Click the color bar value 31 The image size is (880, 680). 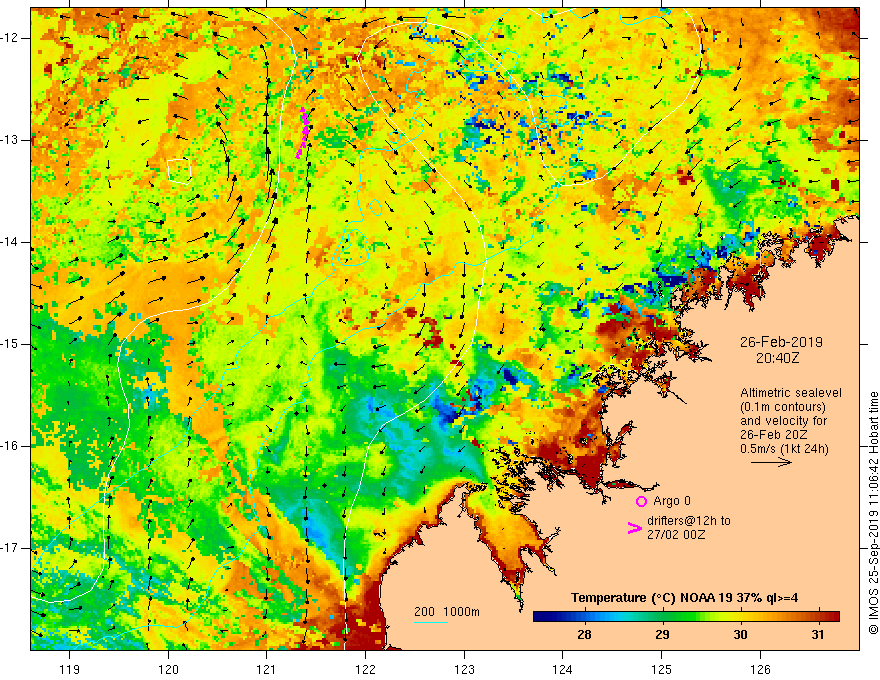(818, 635)
